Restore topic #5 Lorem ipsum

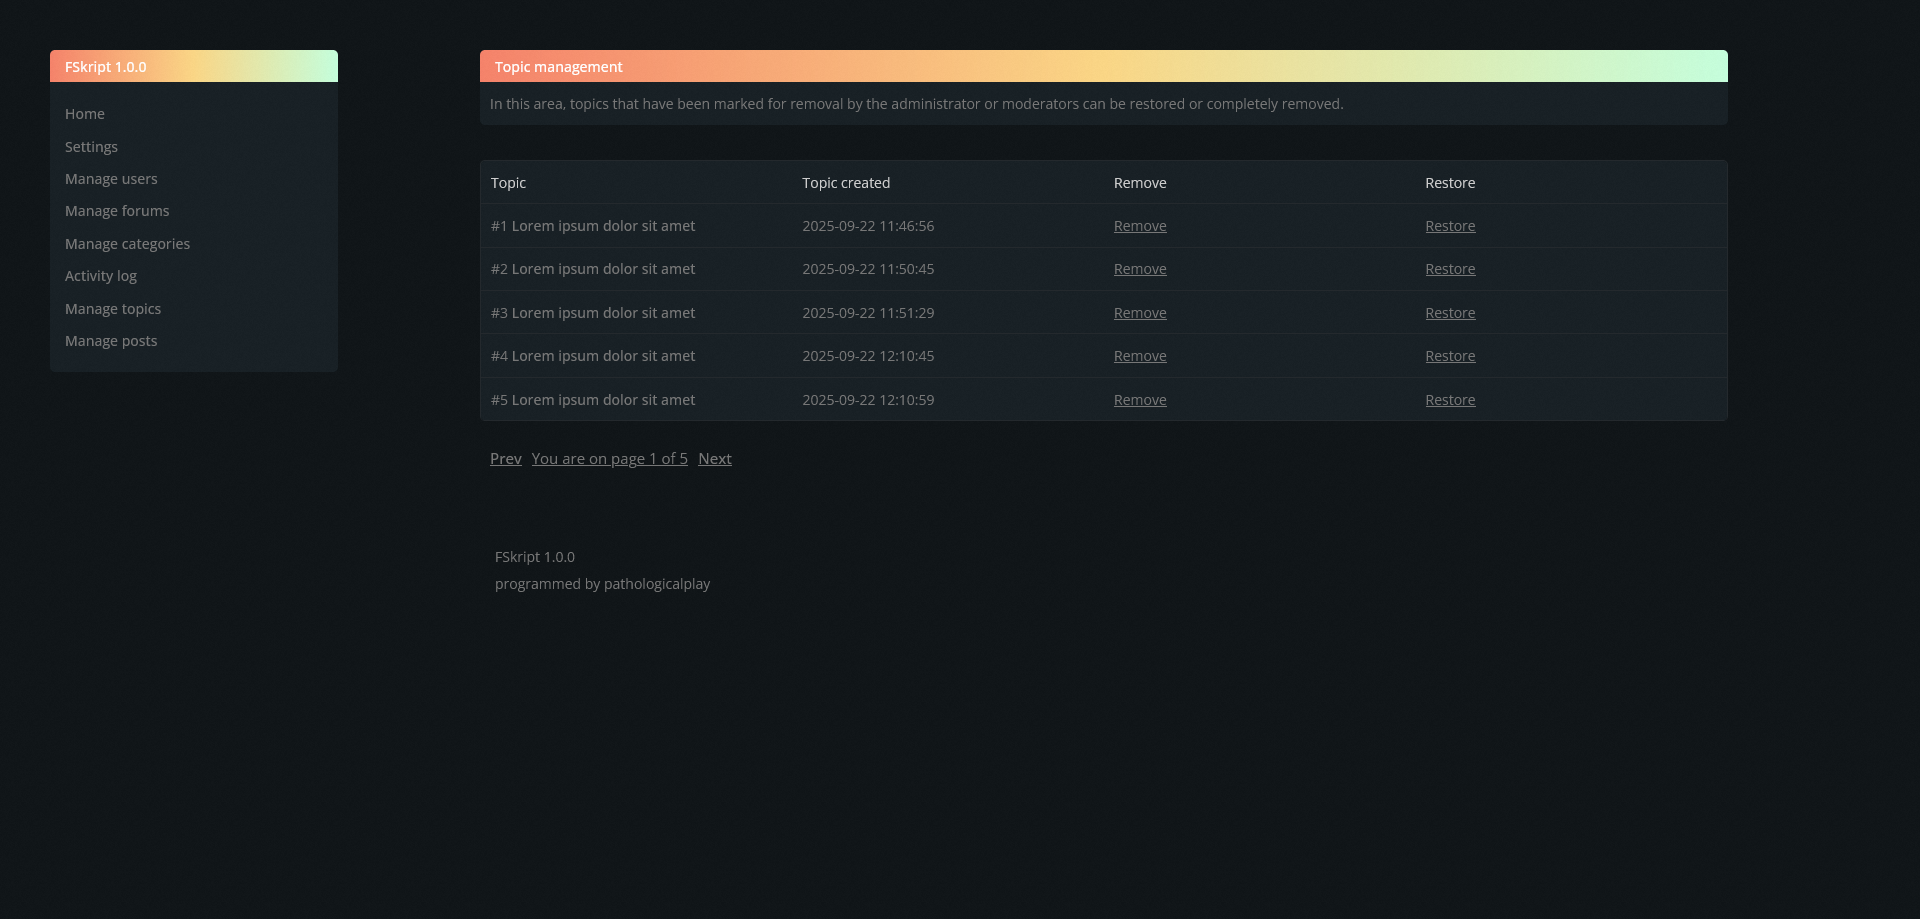[x=1450, y=400]
